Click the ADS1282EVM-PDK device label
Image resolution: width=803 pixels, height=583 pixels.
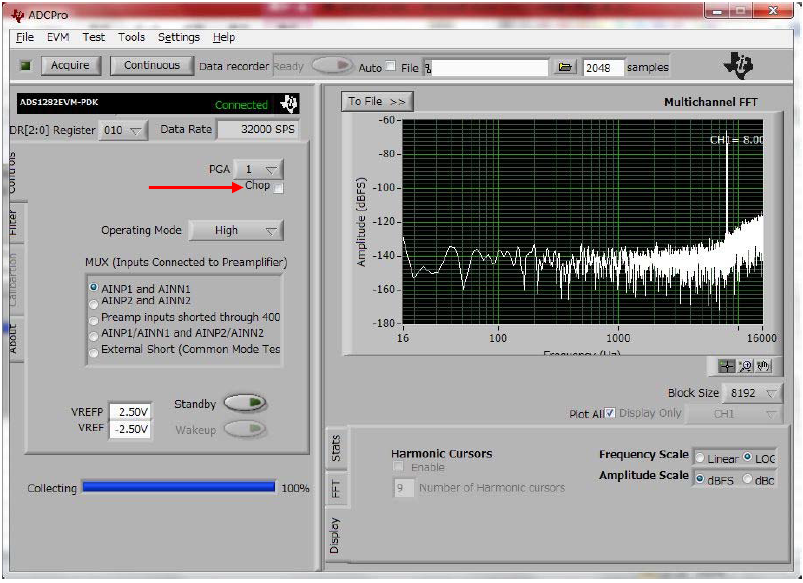click(59, 102)
